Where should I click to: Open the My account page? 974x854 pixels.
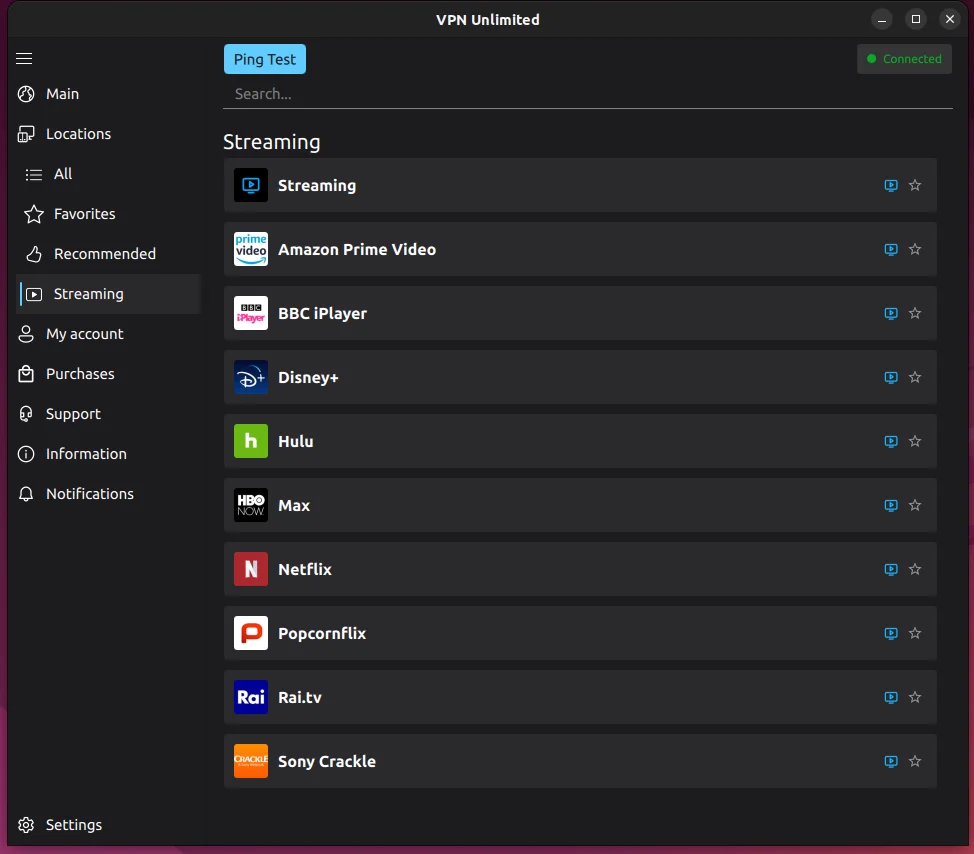pos(84,334)
